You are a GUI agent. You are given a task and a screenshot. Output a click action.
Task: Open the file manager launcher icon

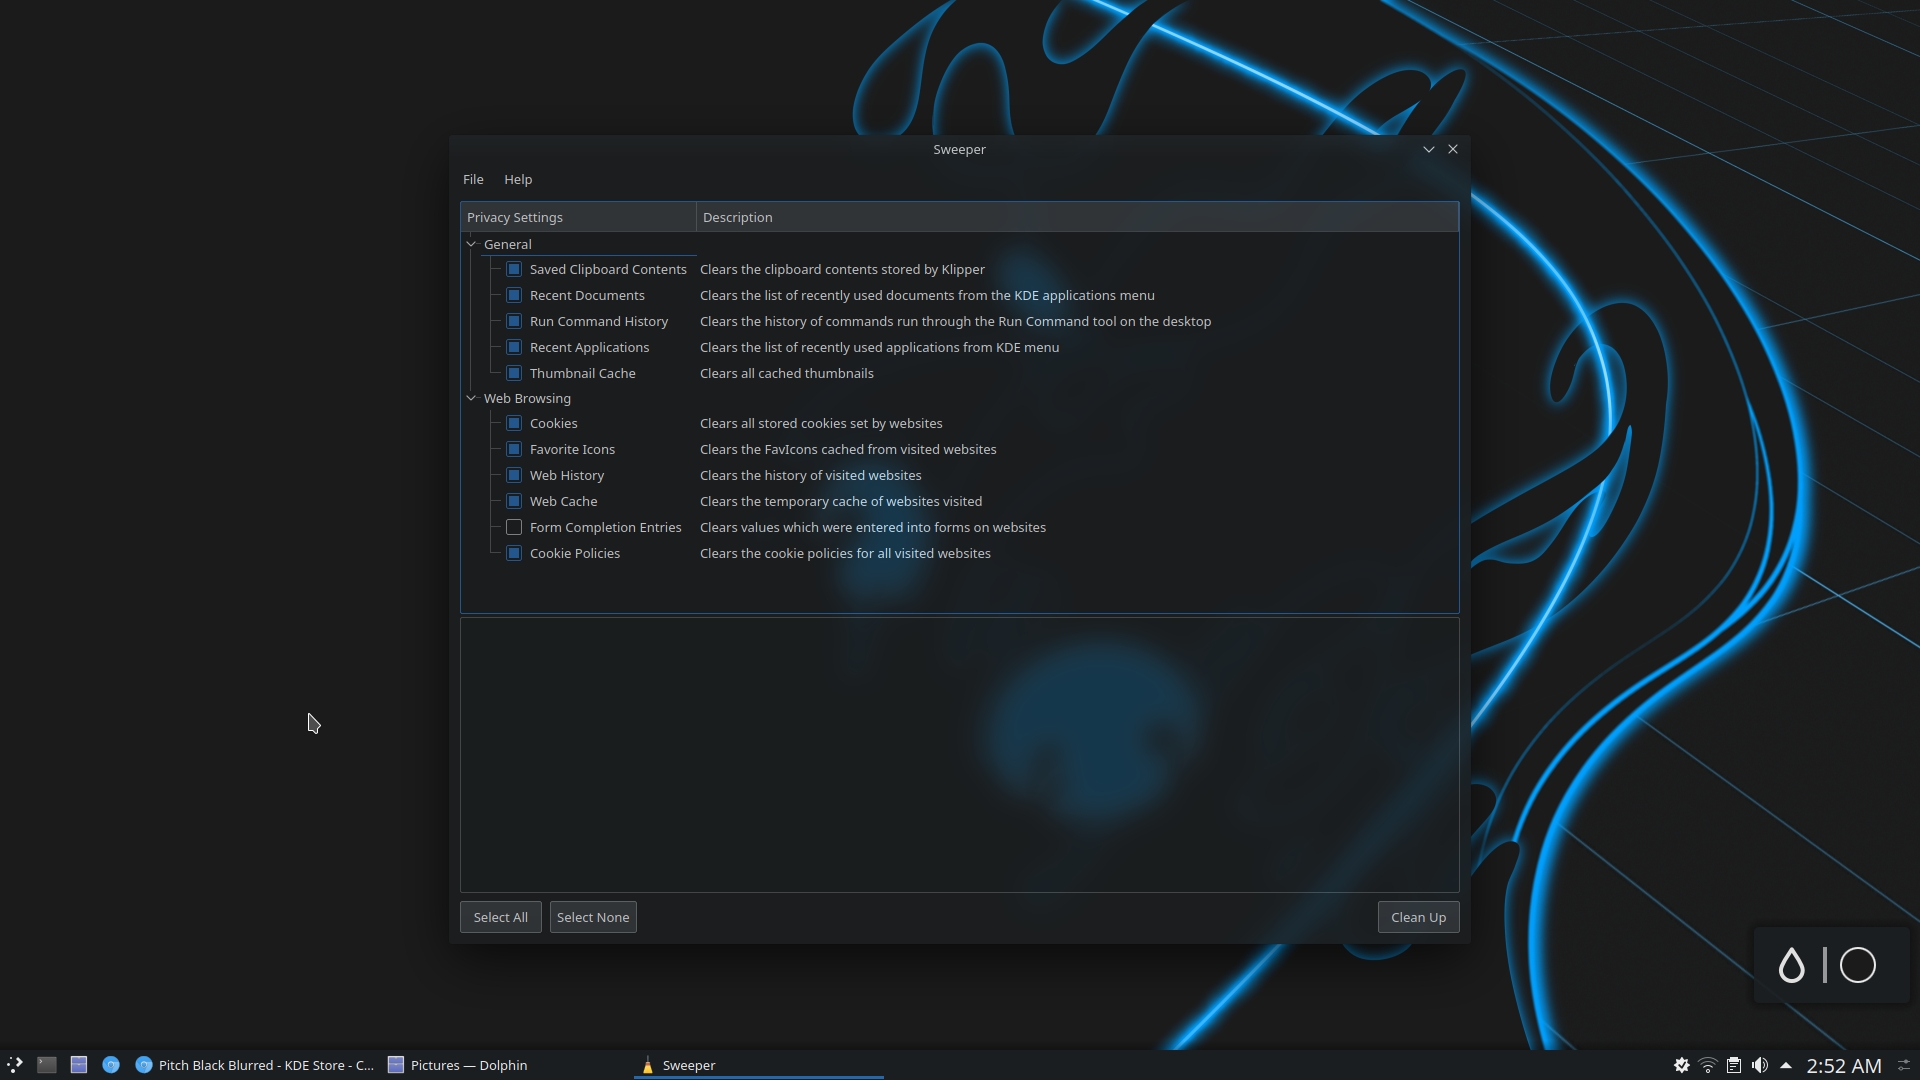pyautogui.click(x=79, y=1065)
